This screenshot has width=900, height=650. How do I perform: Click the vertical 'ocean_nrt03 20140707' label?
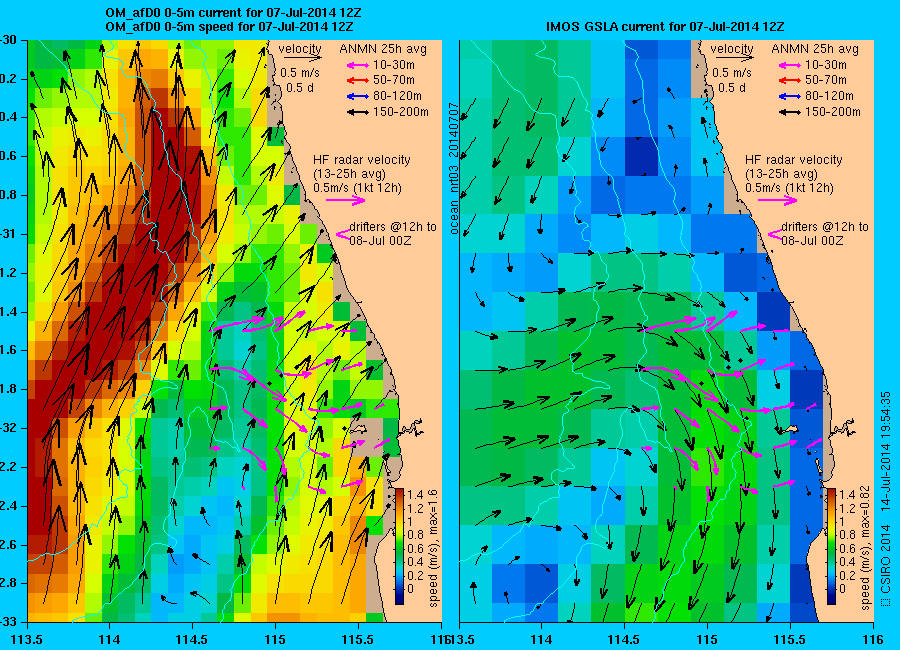454,169
